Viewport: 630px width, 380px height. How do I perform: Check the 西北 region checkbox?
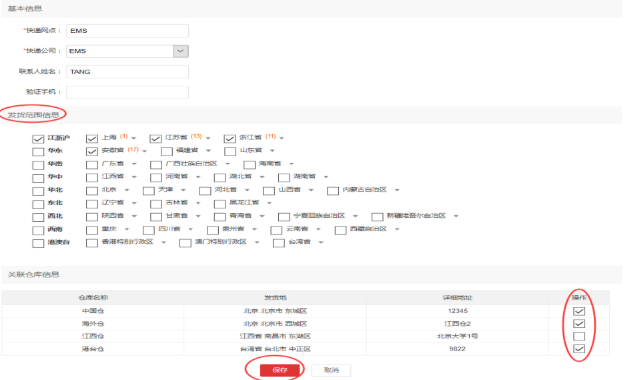tap(38, 217)
